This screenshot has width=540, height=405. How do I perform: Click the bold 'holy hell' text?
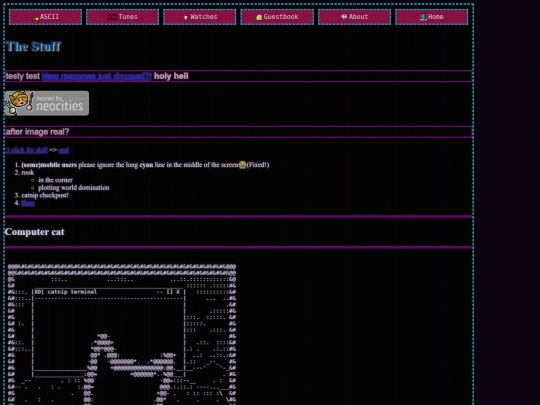pos(171,76)
